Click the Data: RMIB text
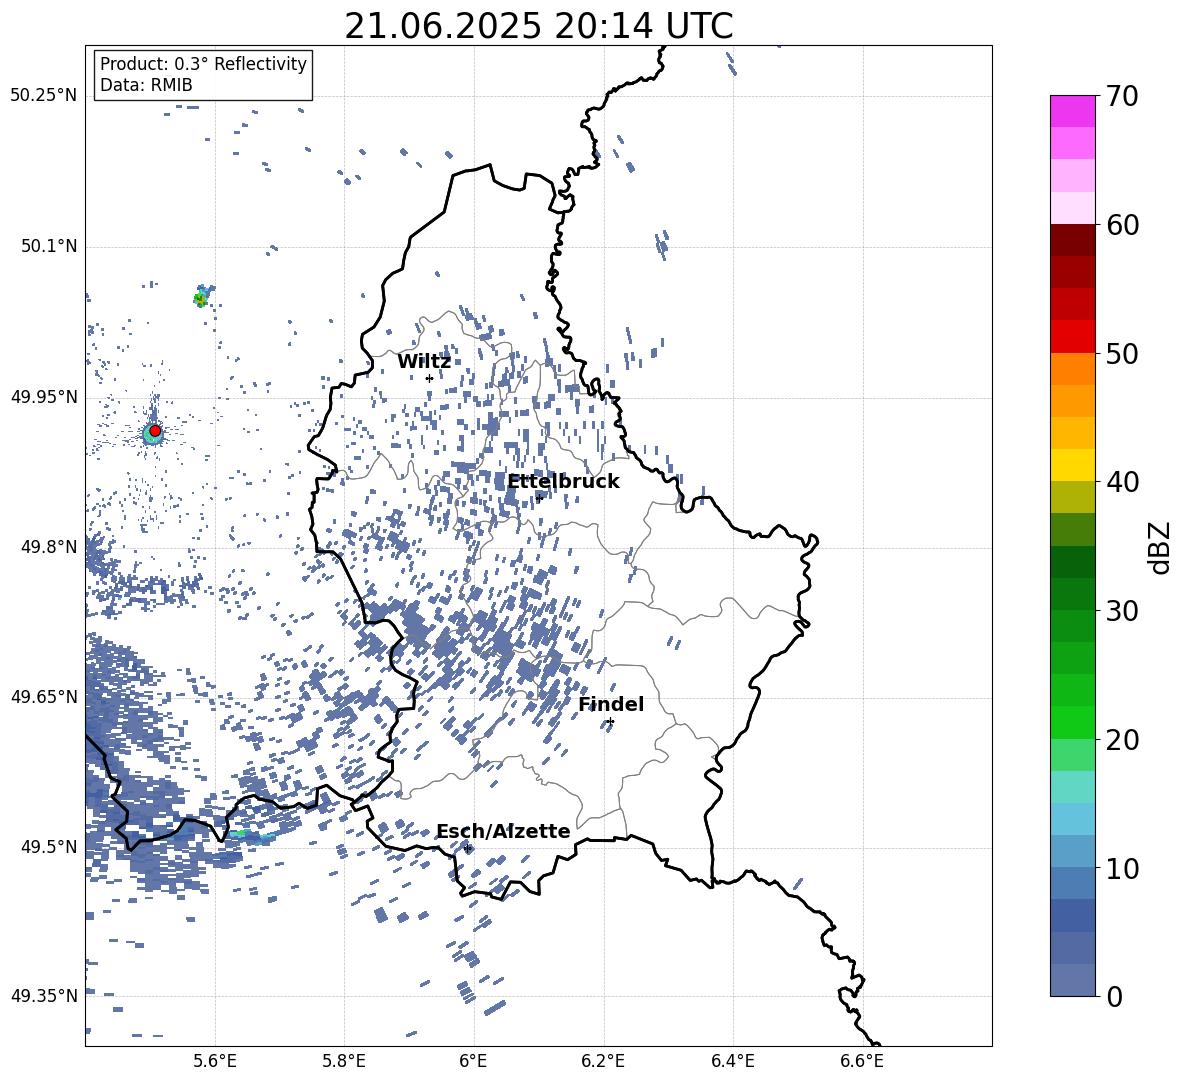The width and height of the screenshot is (1184, 1081). pos(146,85)
